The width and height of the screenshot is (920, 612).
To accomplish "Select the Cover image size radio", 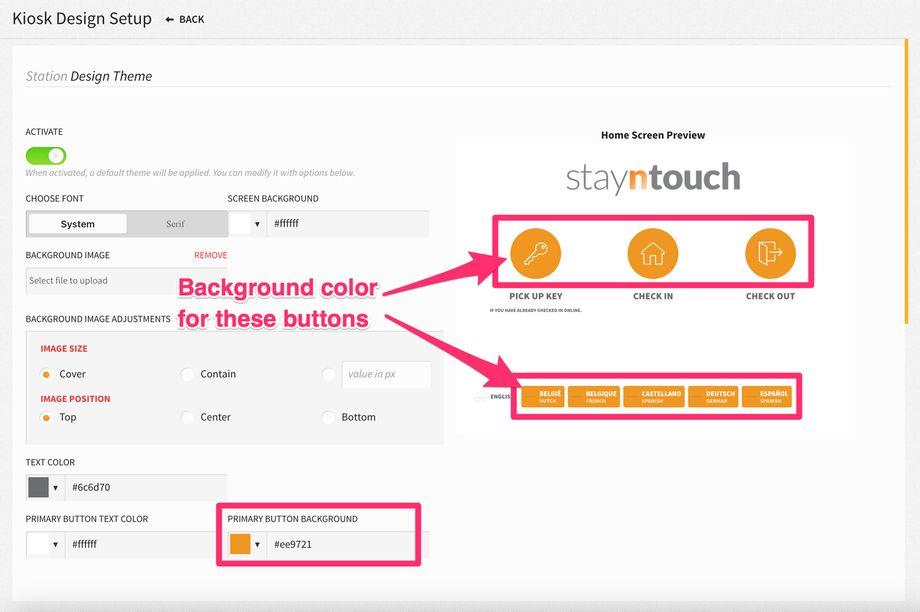I will pos(46,374).
